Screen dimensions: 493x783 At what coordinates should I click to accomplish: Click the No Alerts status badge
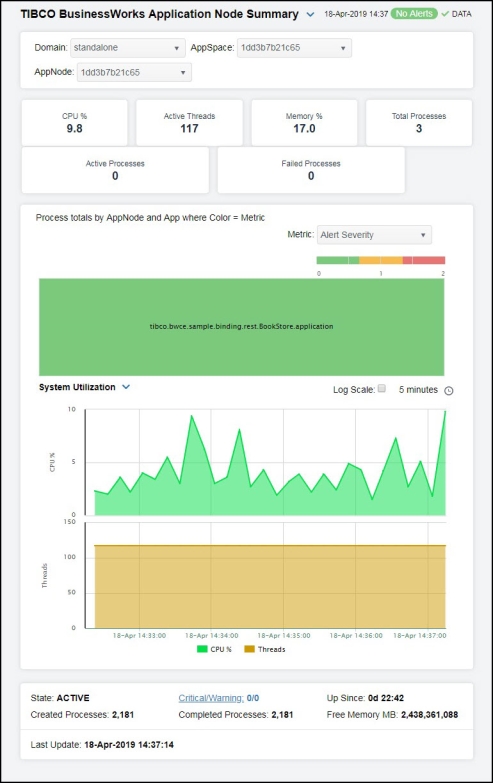click(x=414, y=13)
